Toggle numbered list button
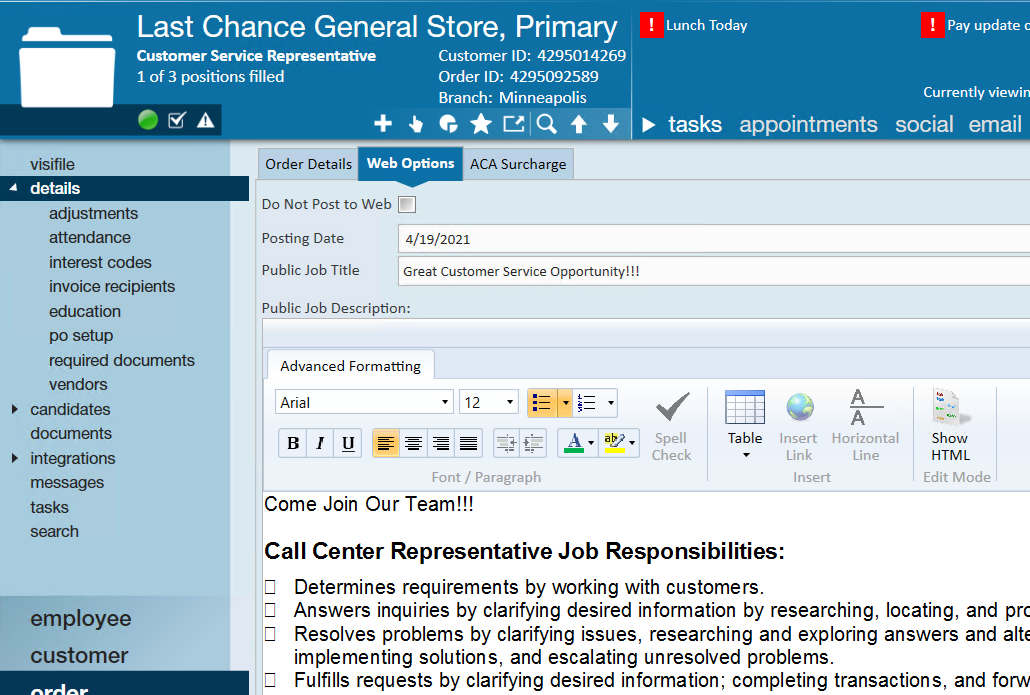 point(587,403)
